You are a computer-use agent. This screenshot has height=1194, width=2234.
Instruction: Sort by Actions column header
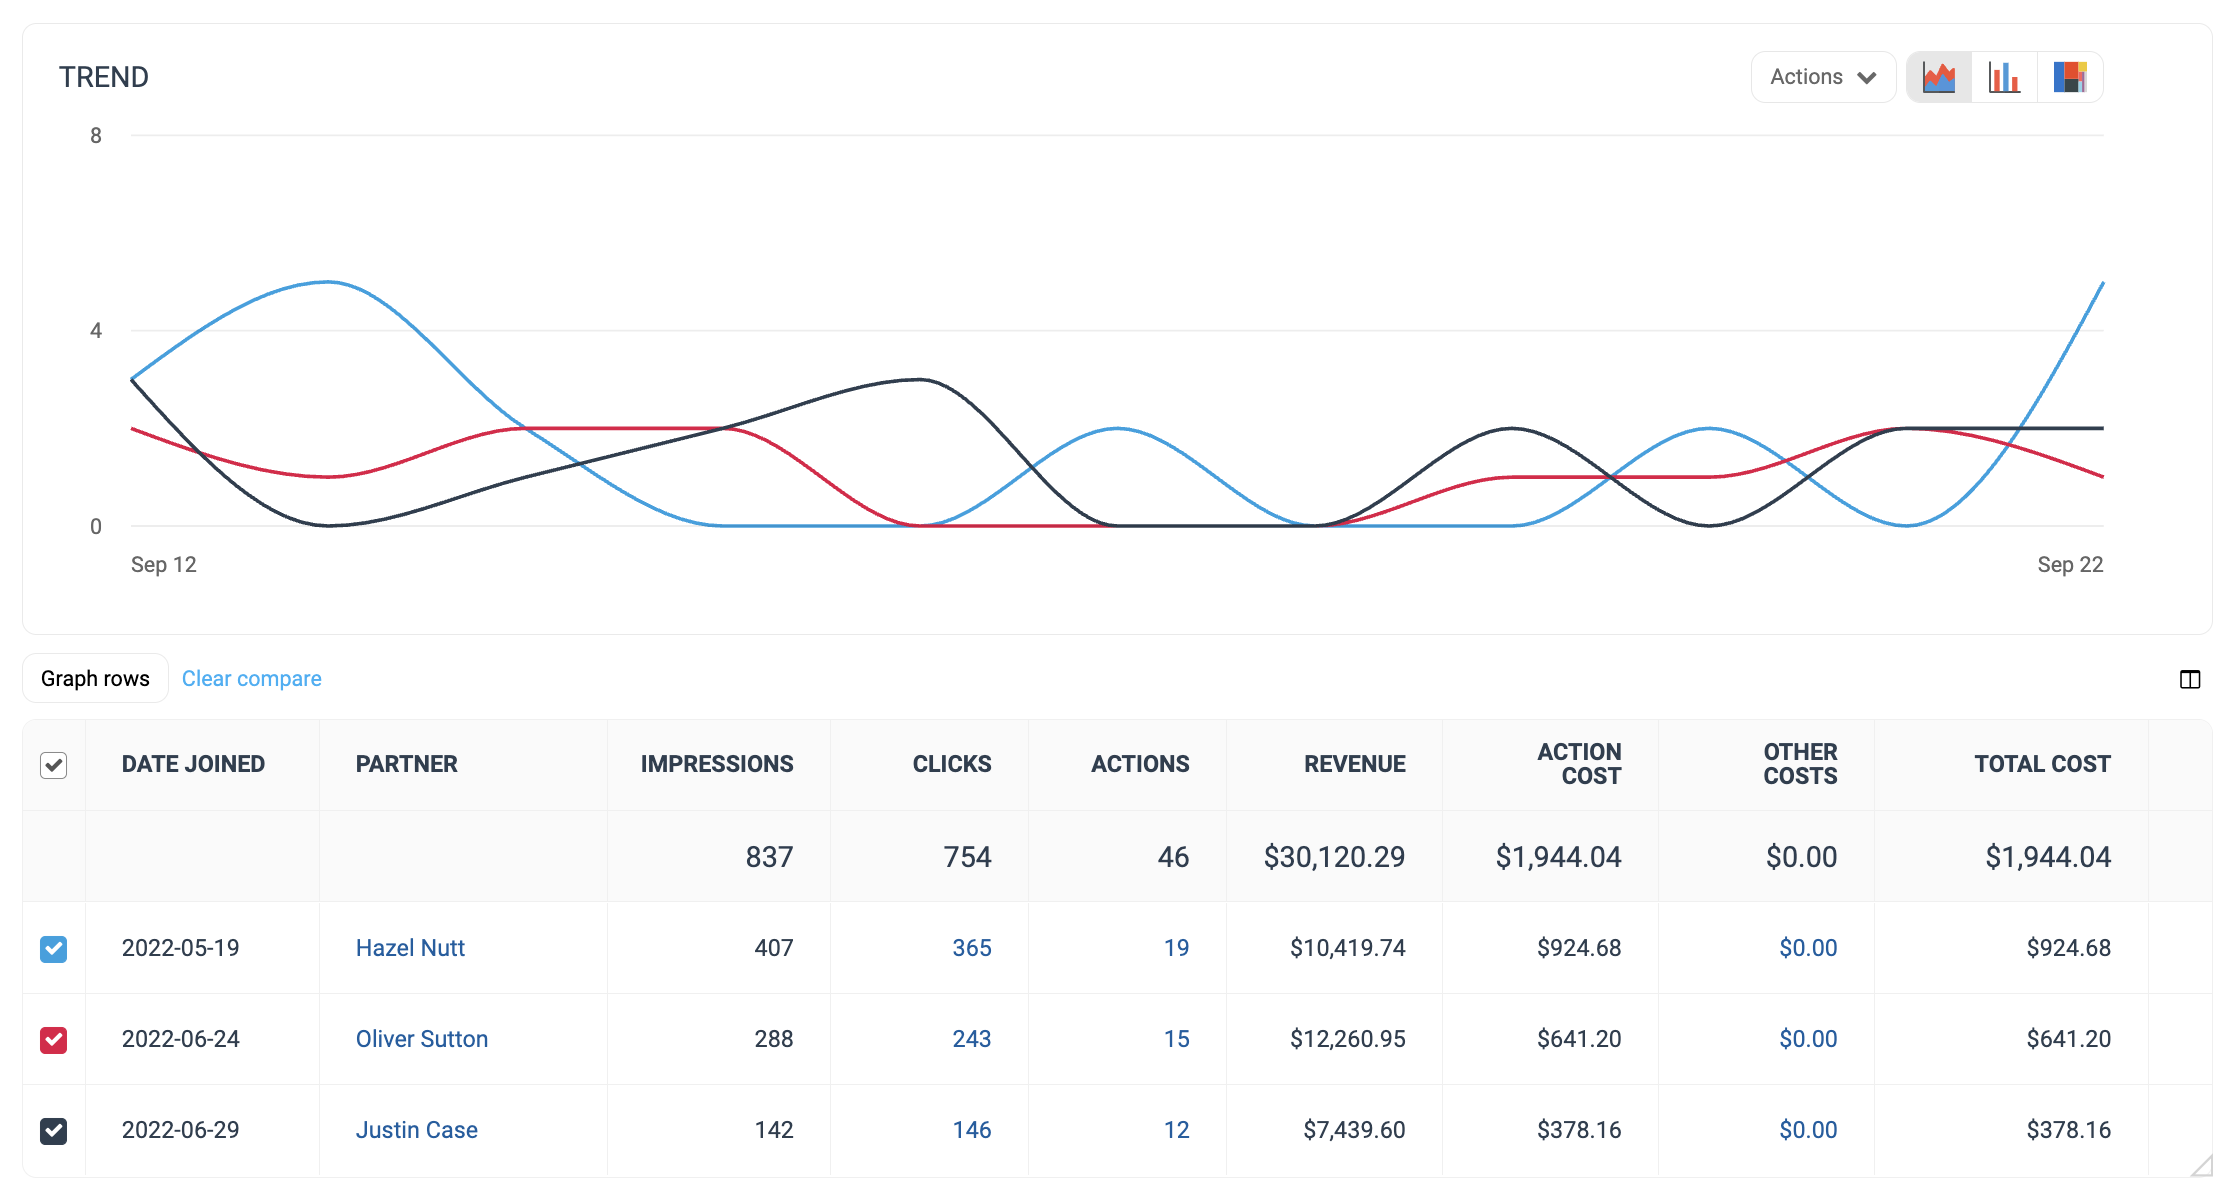click(x=1140, y=764)
